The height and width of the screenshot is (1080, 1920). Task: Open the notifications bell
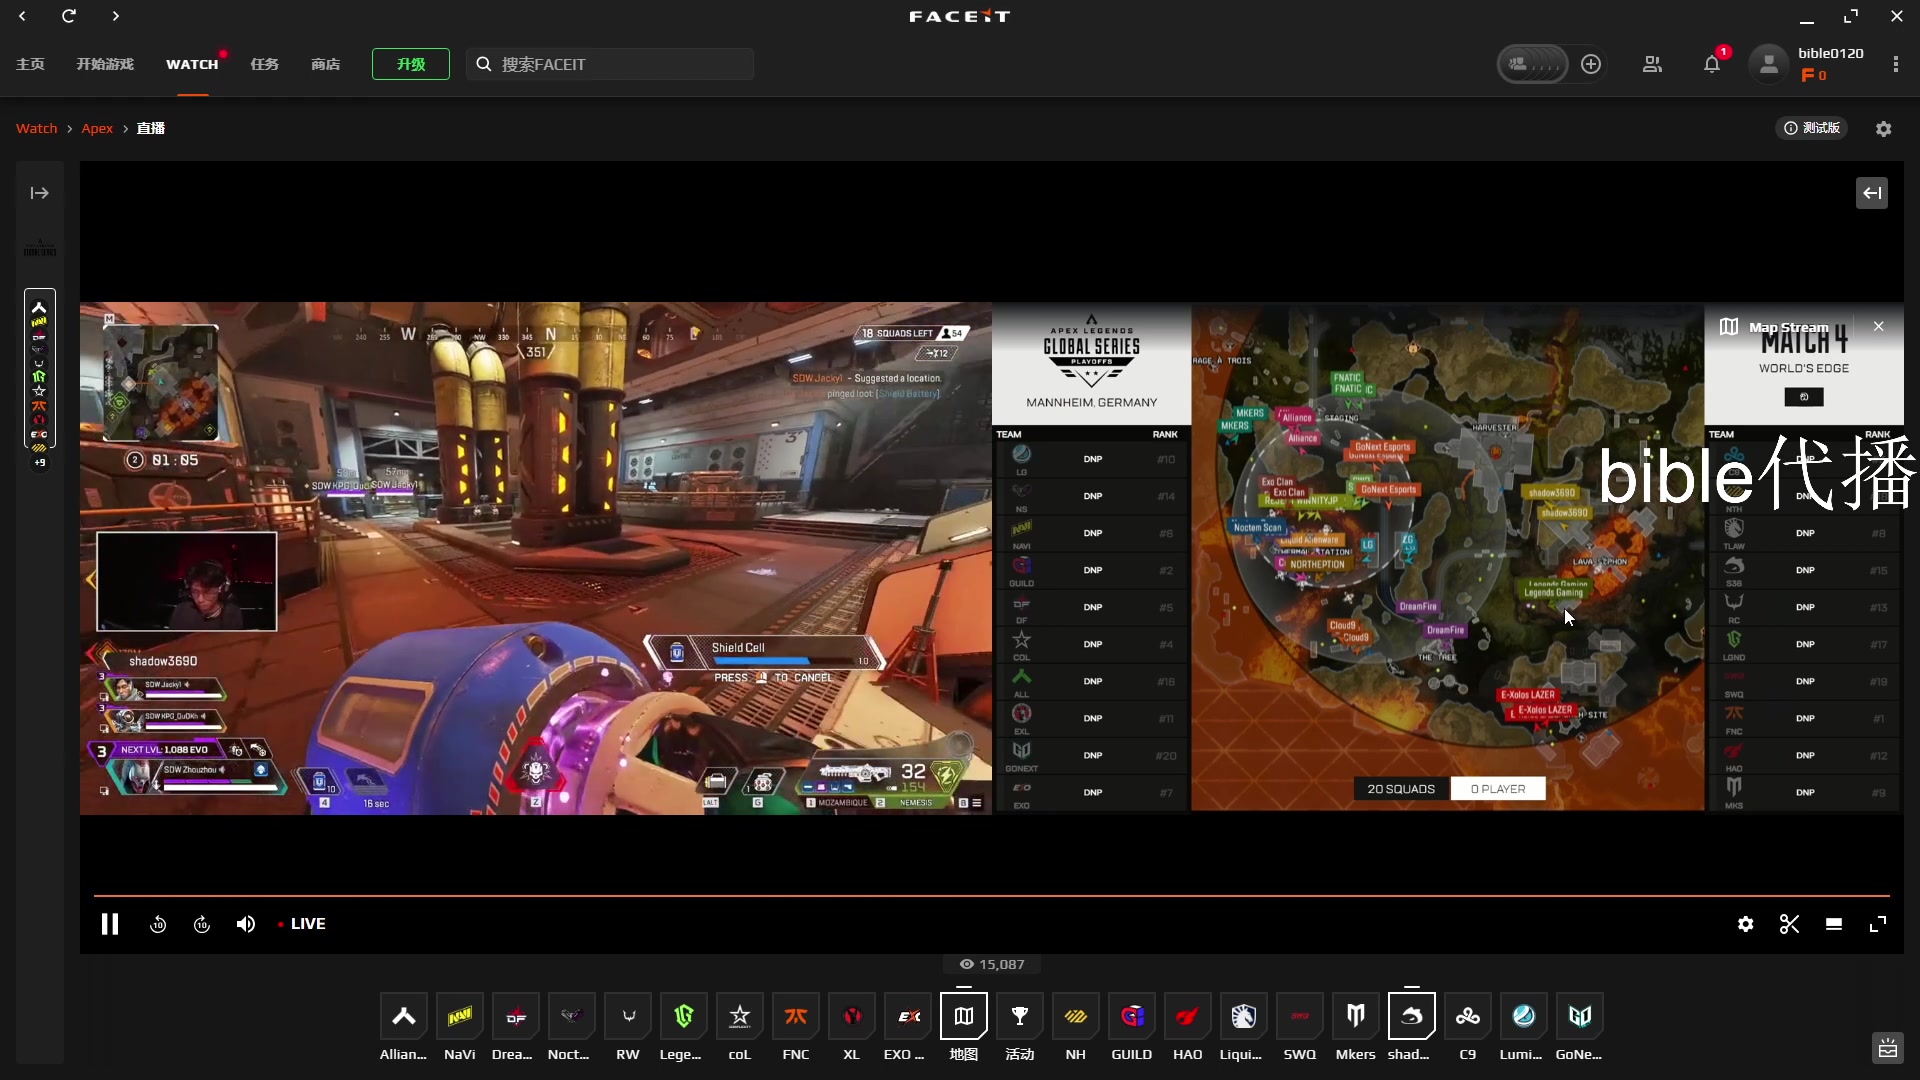click(x=1712, y=64)
